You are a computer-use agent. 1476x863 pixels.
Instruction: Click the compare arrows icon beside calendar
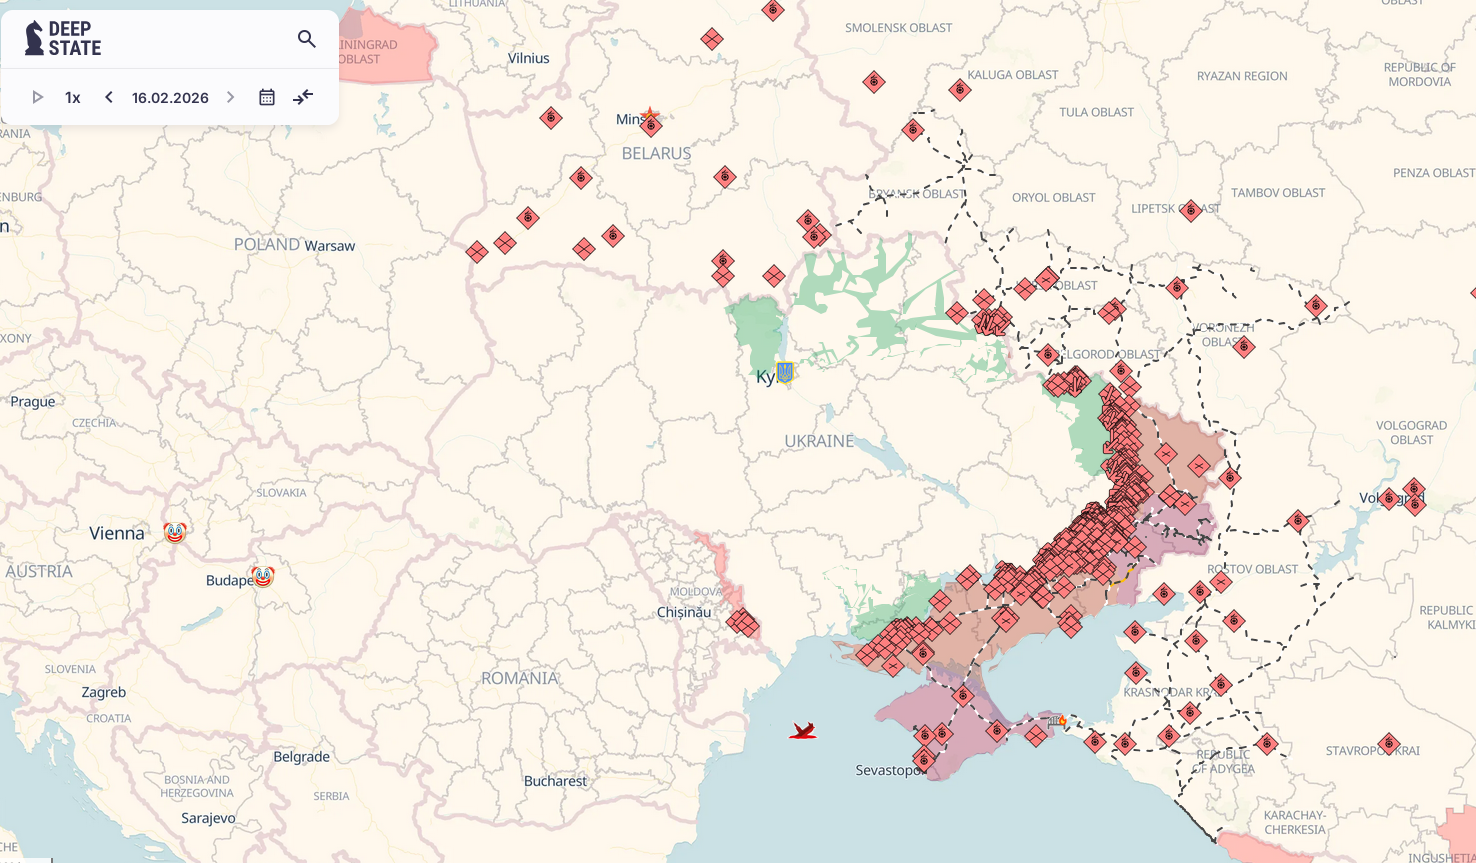click(303, 97)
